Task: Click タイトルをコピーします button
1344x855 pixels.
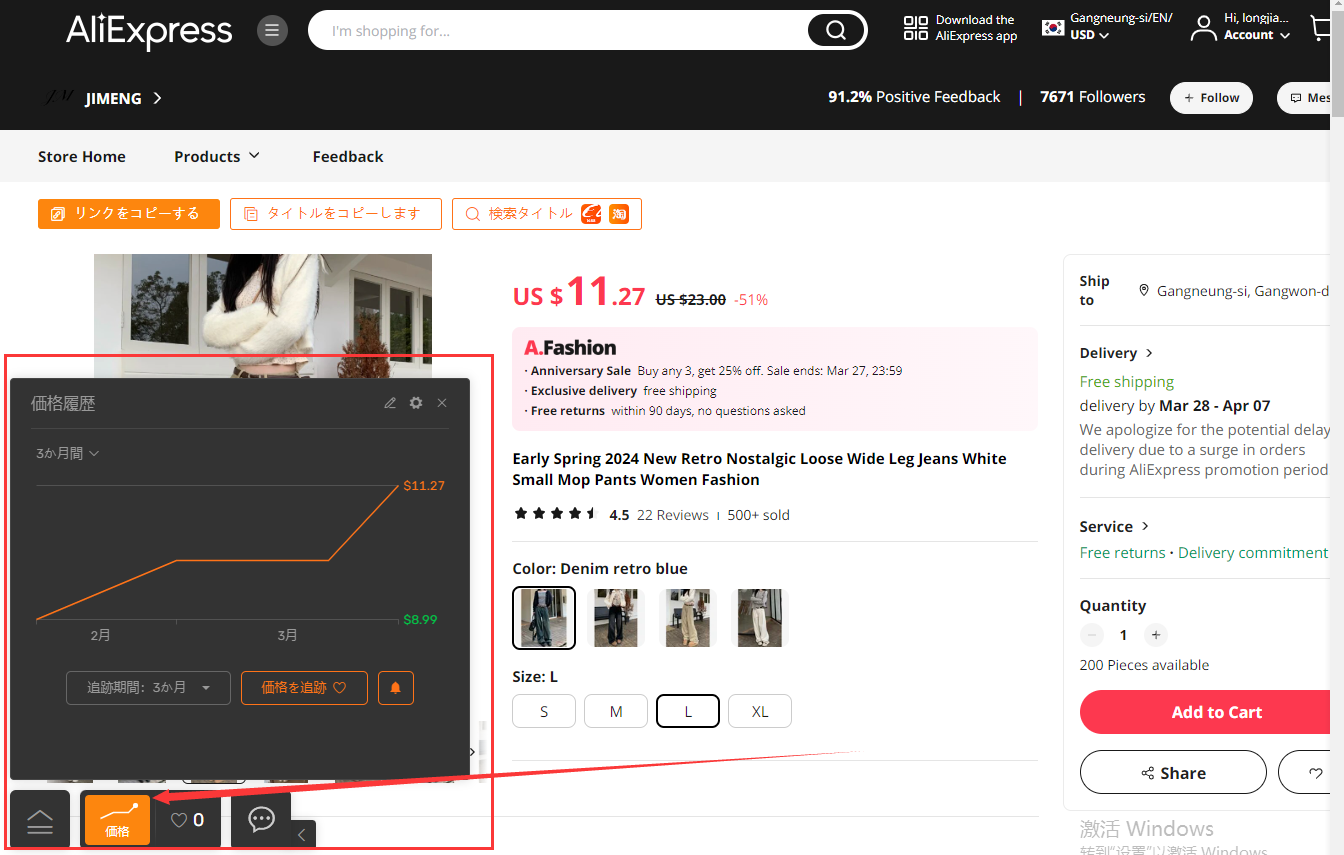Action: [x=336, y=214]
